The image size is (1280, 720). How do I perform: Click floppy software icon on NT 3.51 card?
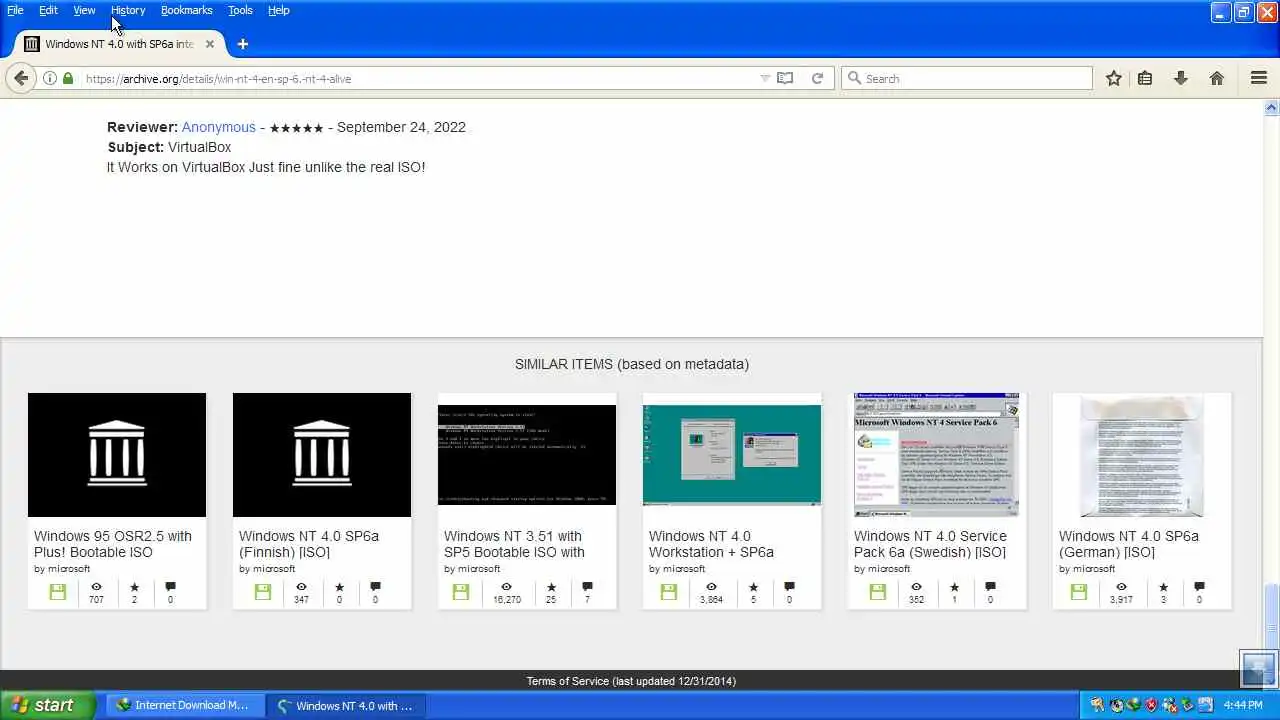(x=461, y=592)
